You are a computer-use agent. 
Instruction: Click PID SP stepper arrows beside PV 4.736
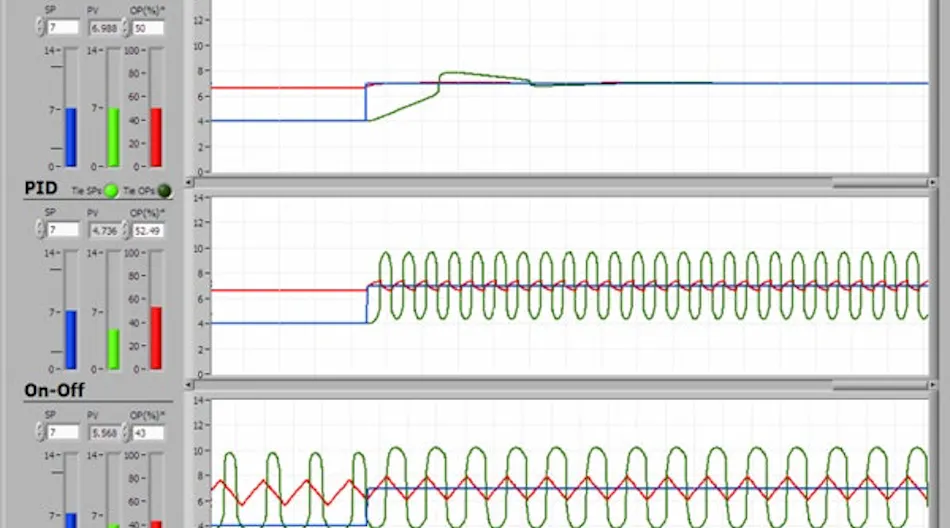coord(40,230)
